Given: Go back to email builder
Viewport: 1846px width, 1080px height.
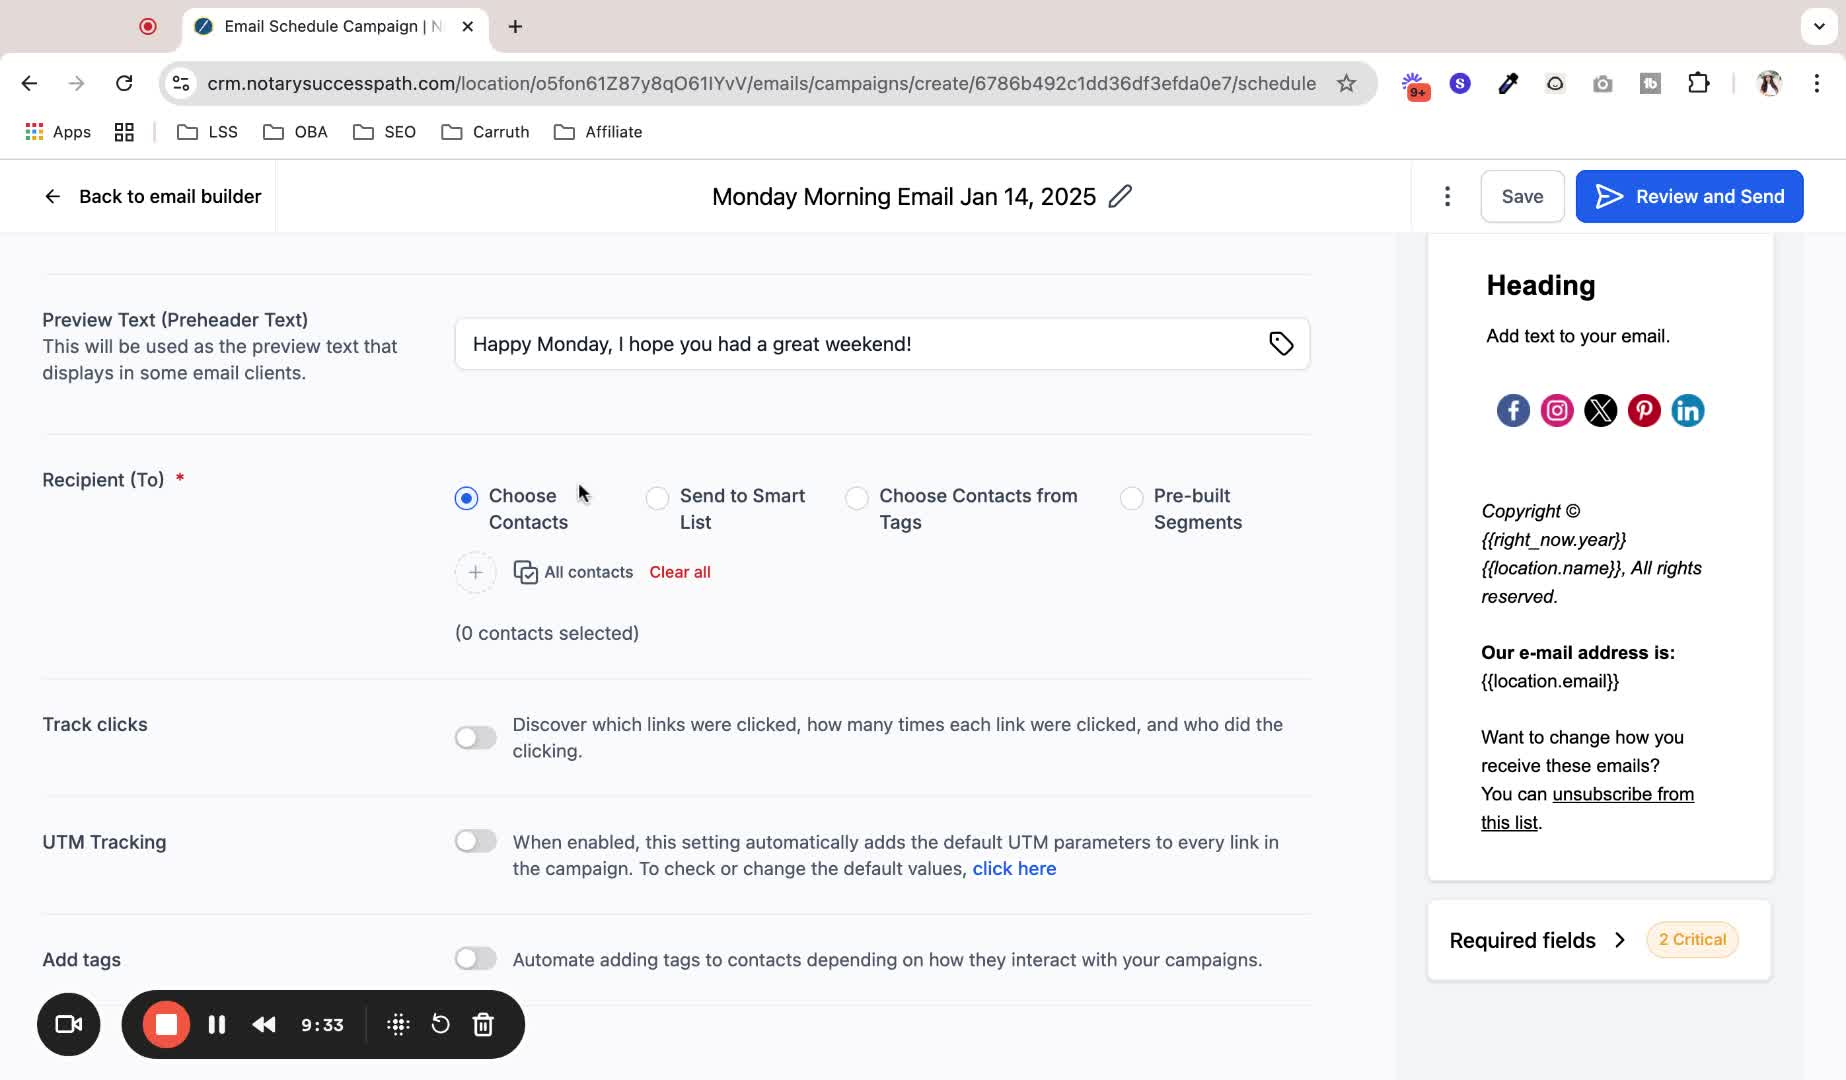Looking at the screenshot, I should point(152,196).
